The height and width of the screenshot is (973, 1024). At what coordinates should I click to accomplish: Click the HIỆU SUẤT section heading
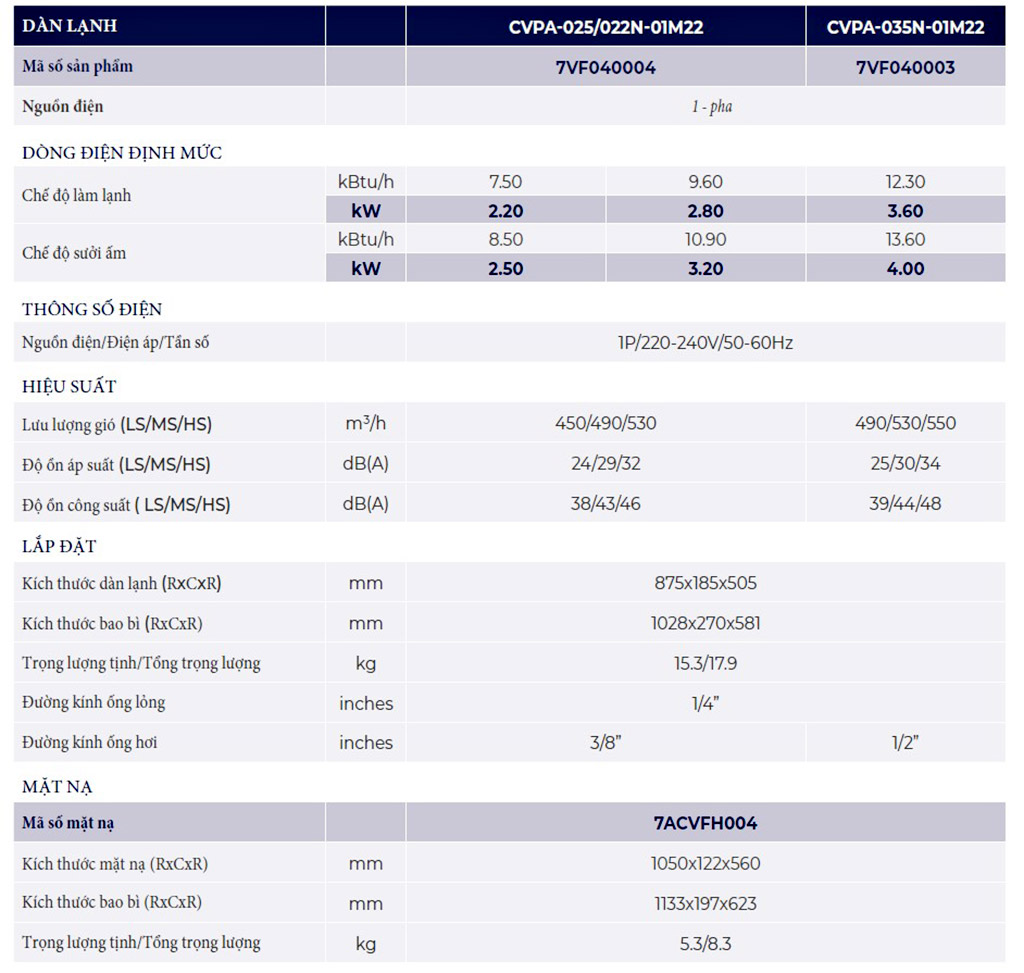tap(70, 387)
